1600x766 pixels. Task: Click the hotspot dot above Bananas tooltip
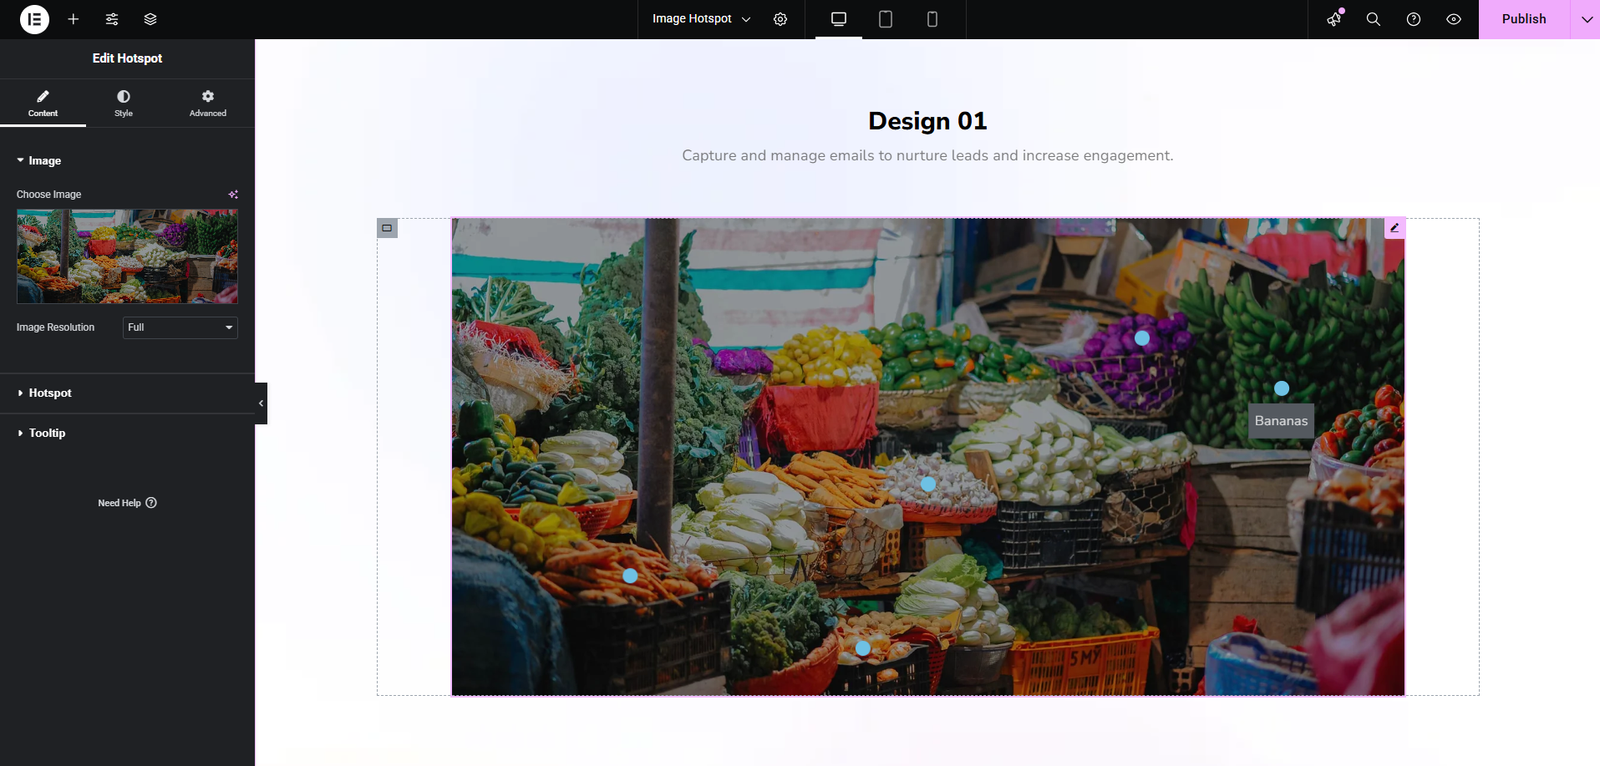click(x=1281, y=388)
